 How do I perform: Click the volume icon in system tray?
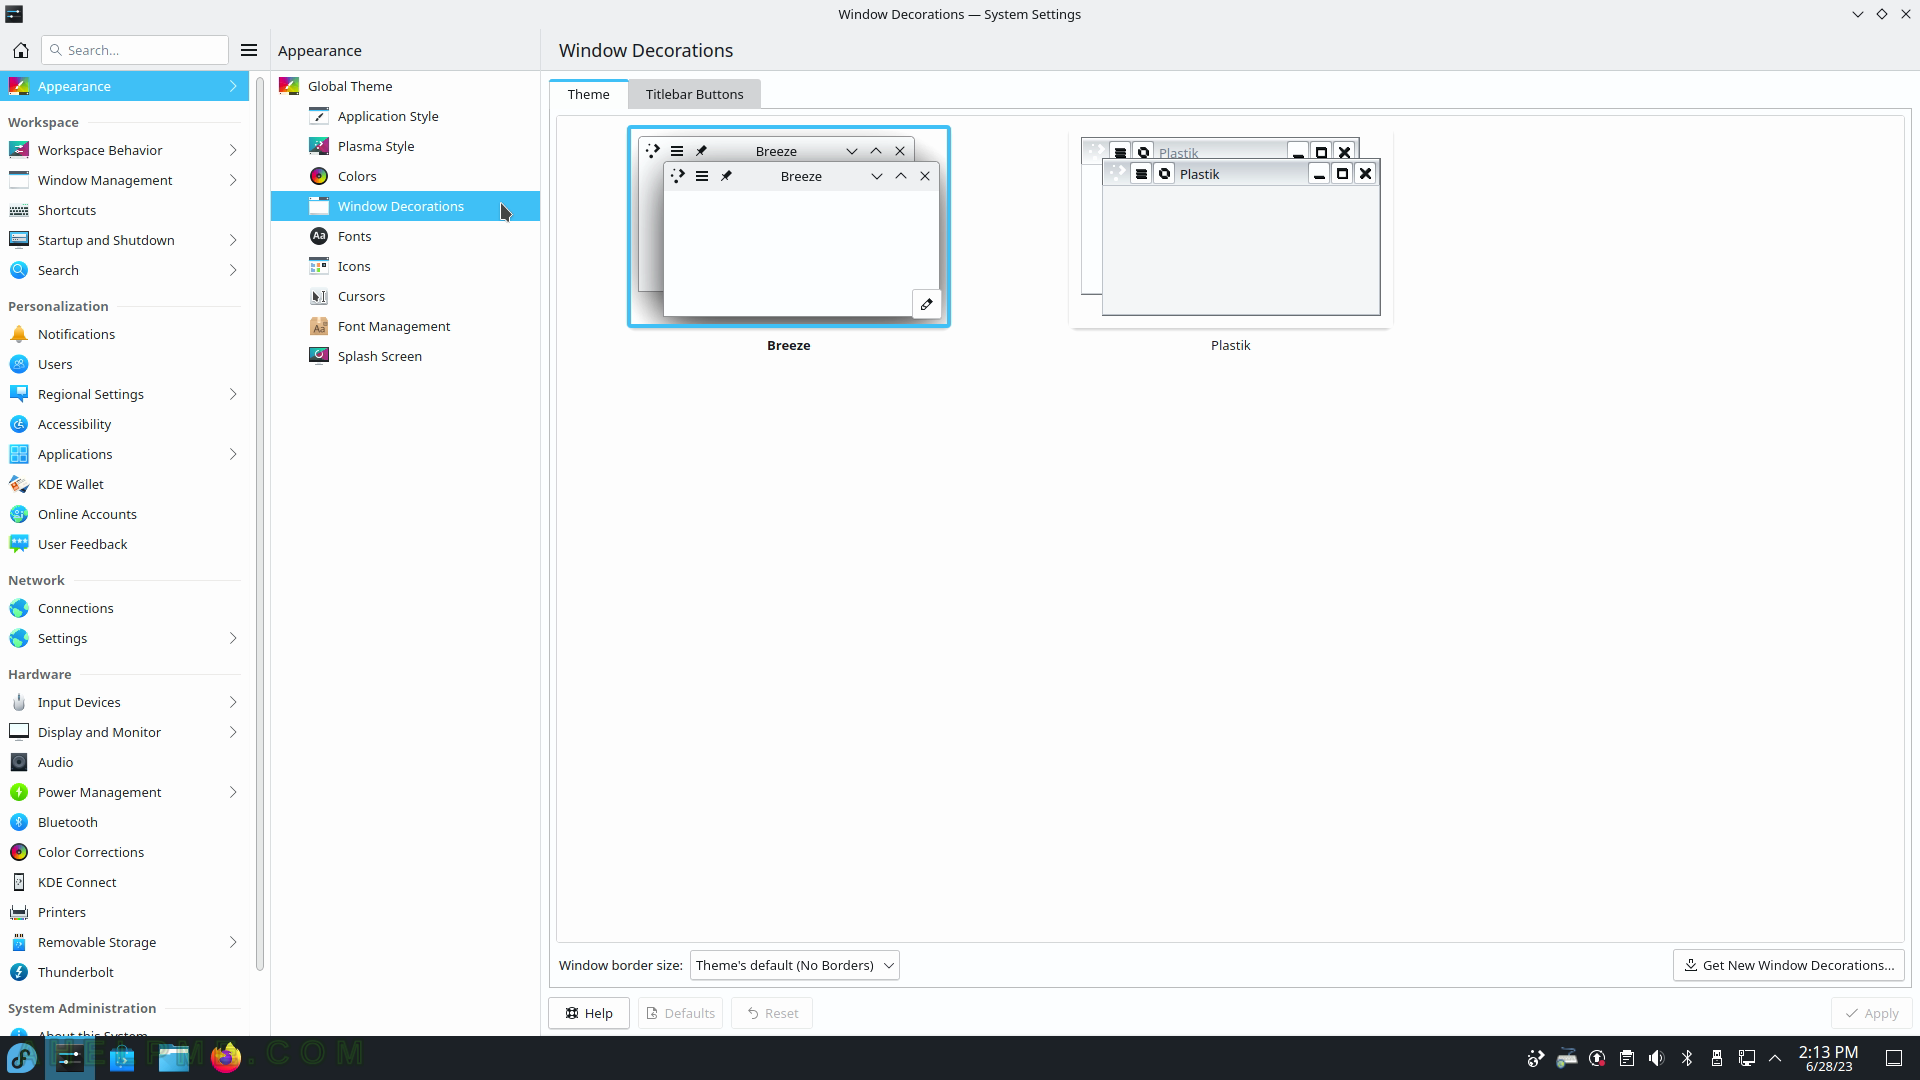coord(1657,1058)
